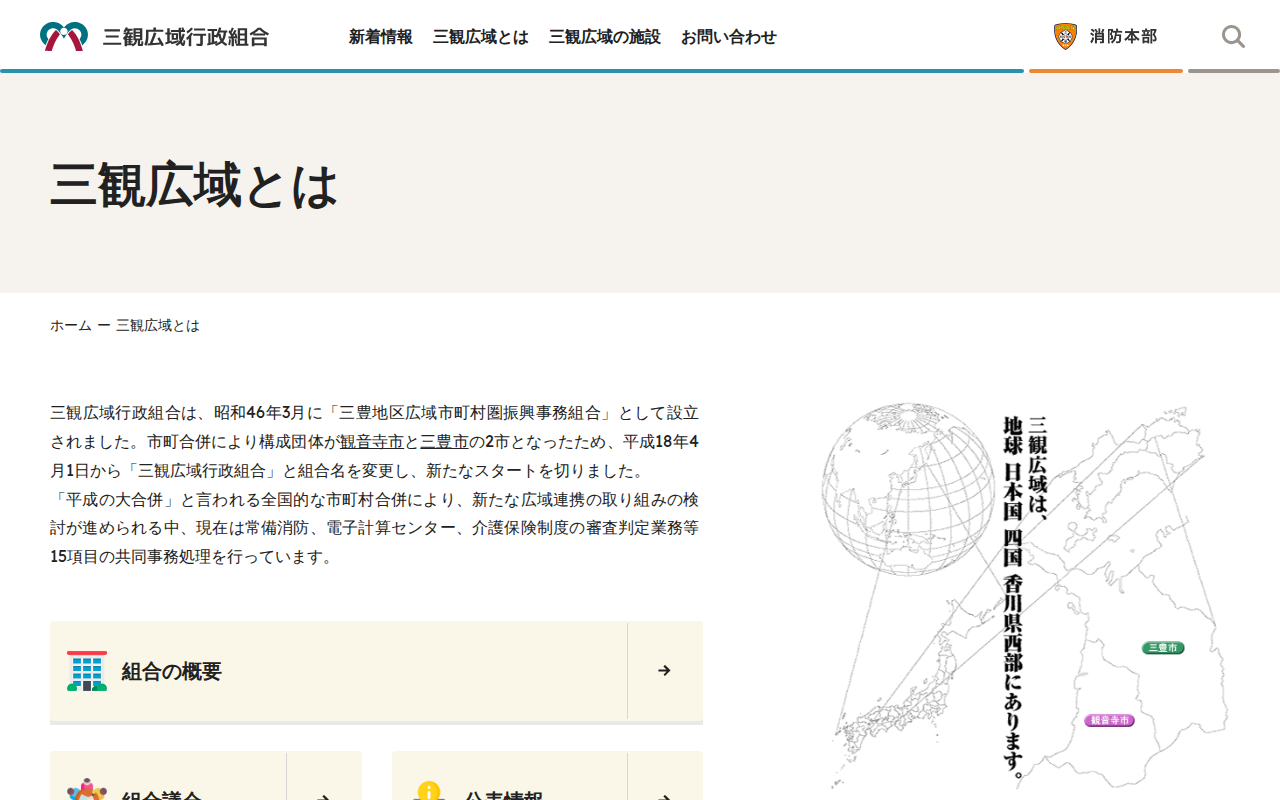Screen dimensions: 1280x800
Task: Open the 組合の概要 card
Action: coord(376,671)
